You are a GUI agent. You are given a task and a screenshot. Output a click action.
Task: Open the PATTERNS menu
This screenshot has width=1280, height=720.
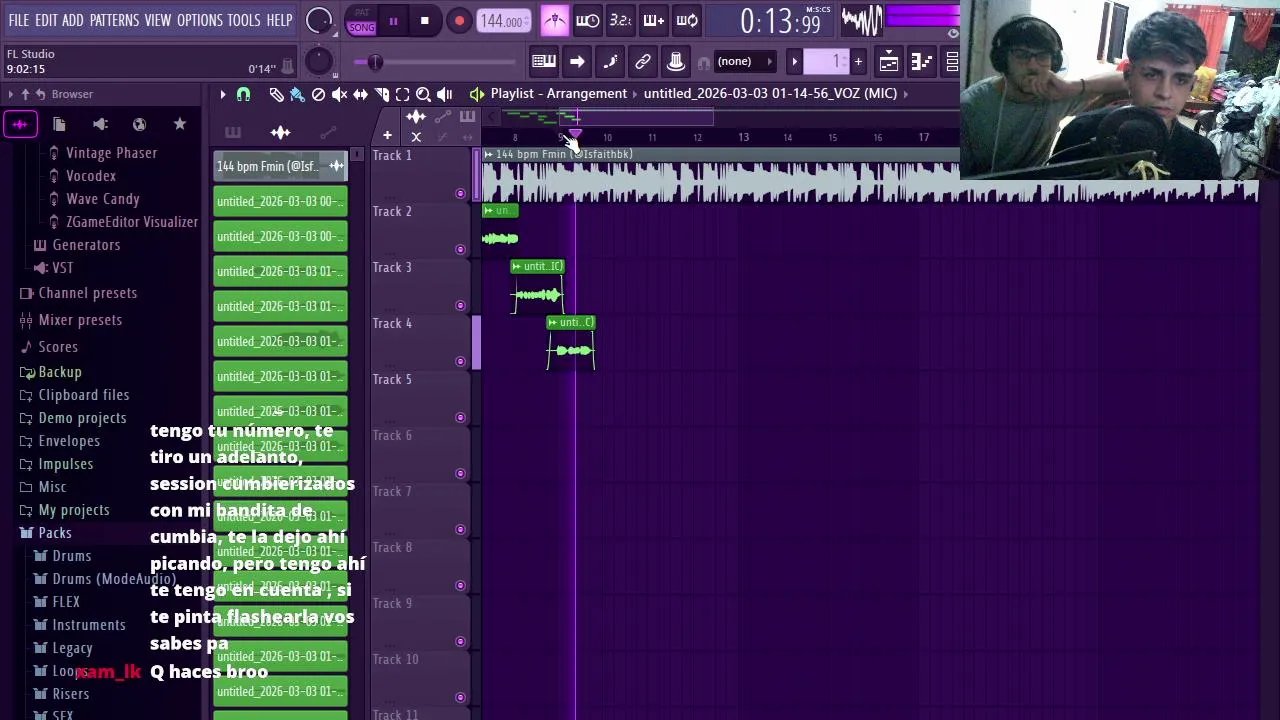(114, 20)
